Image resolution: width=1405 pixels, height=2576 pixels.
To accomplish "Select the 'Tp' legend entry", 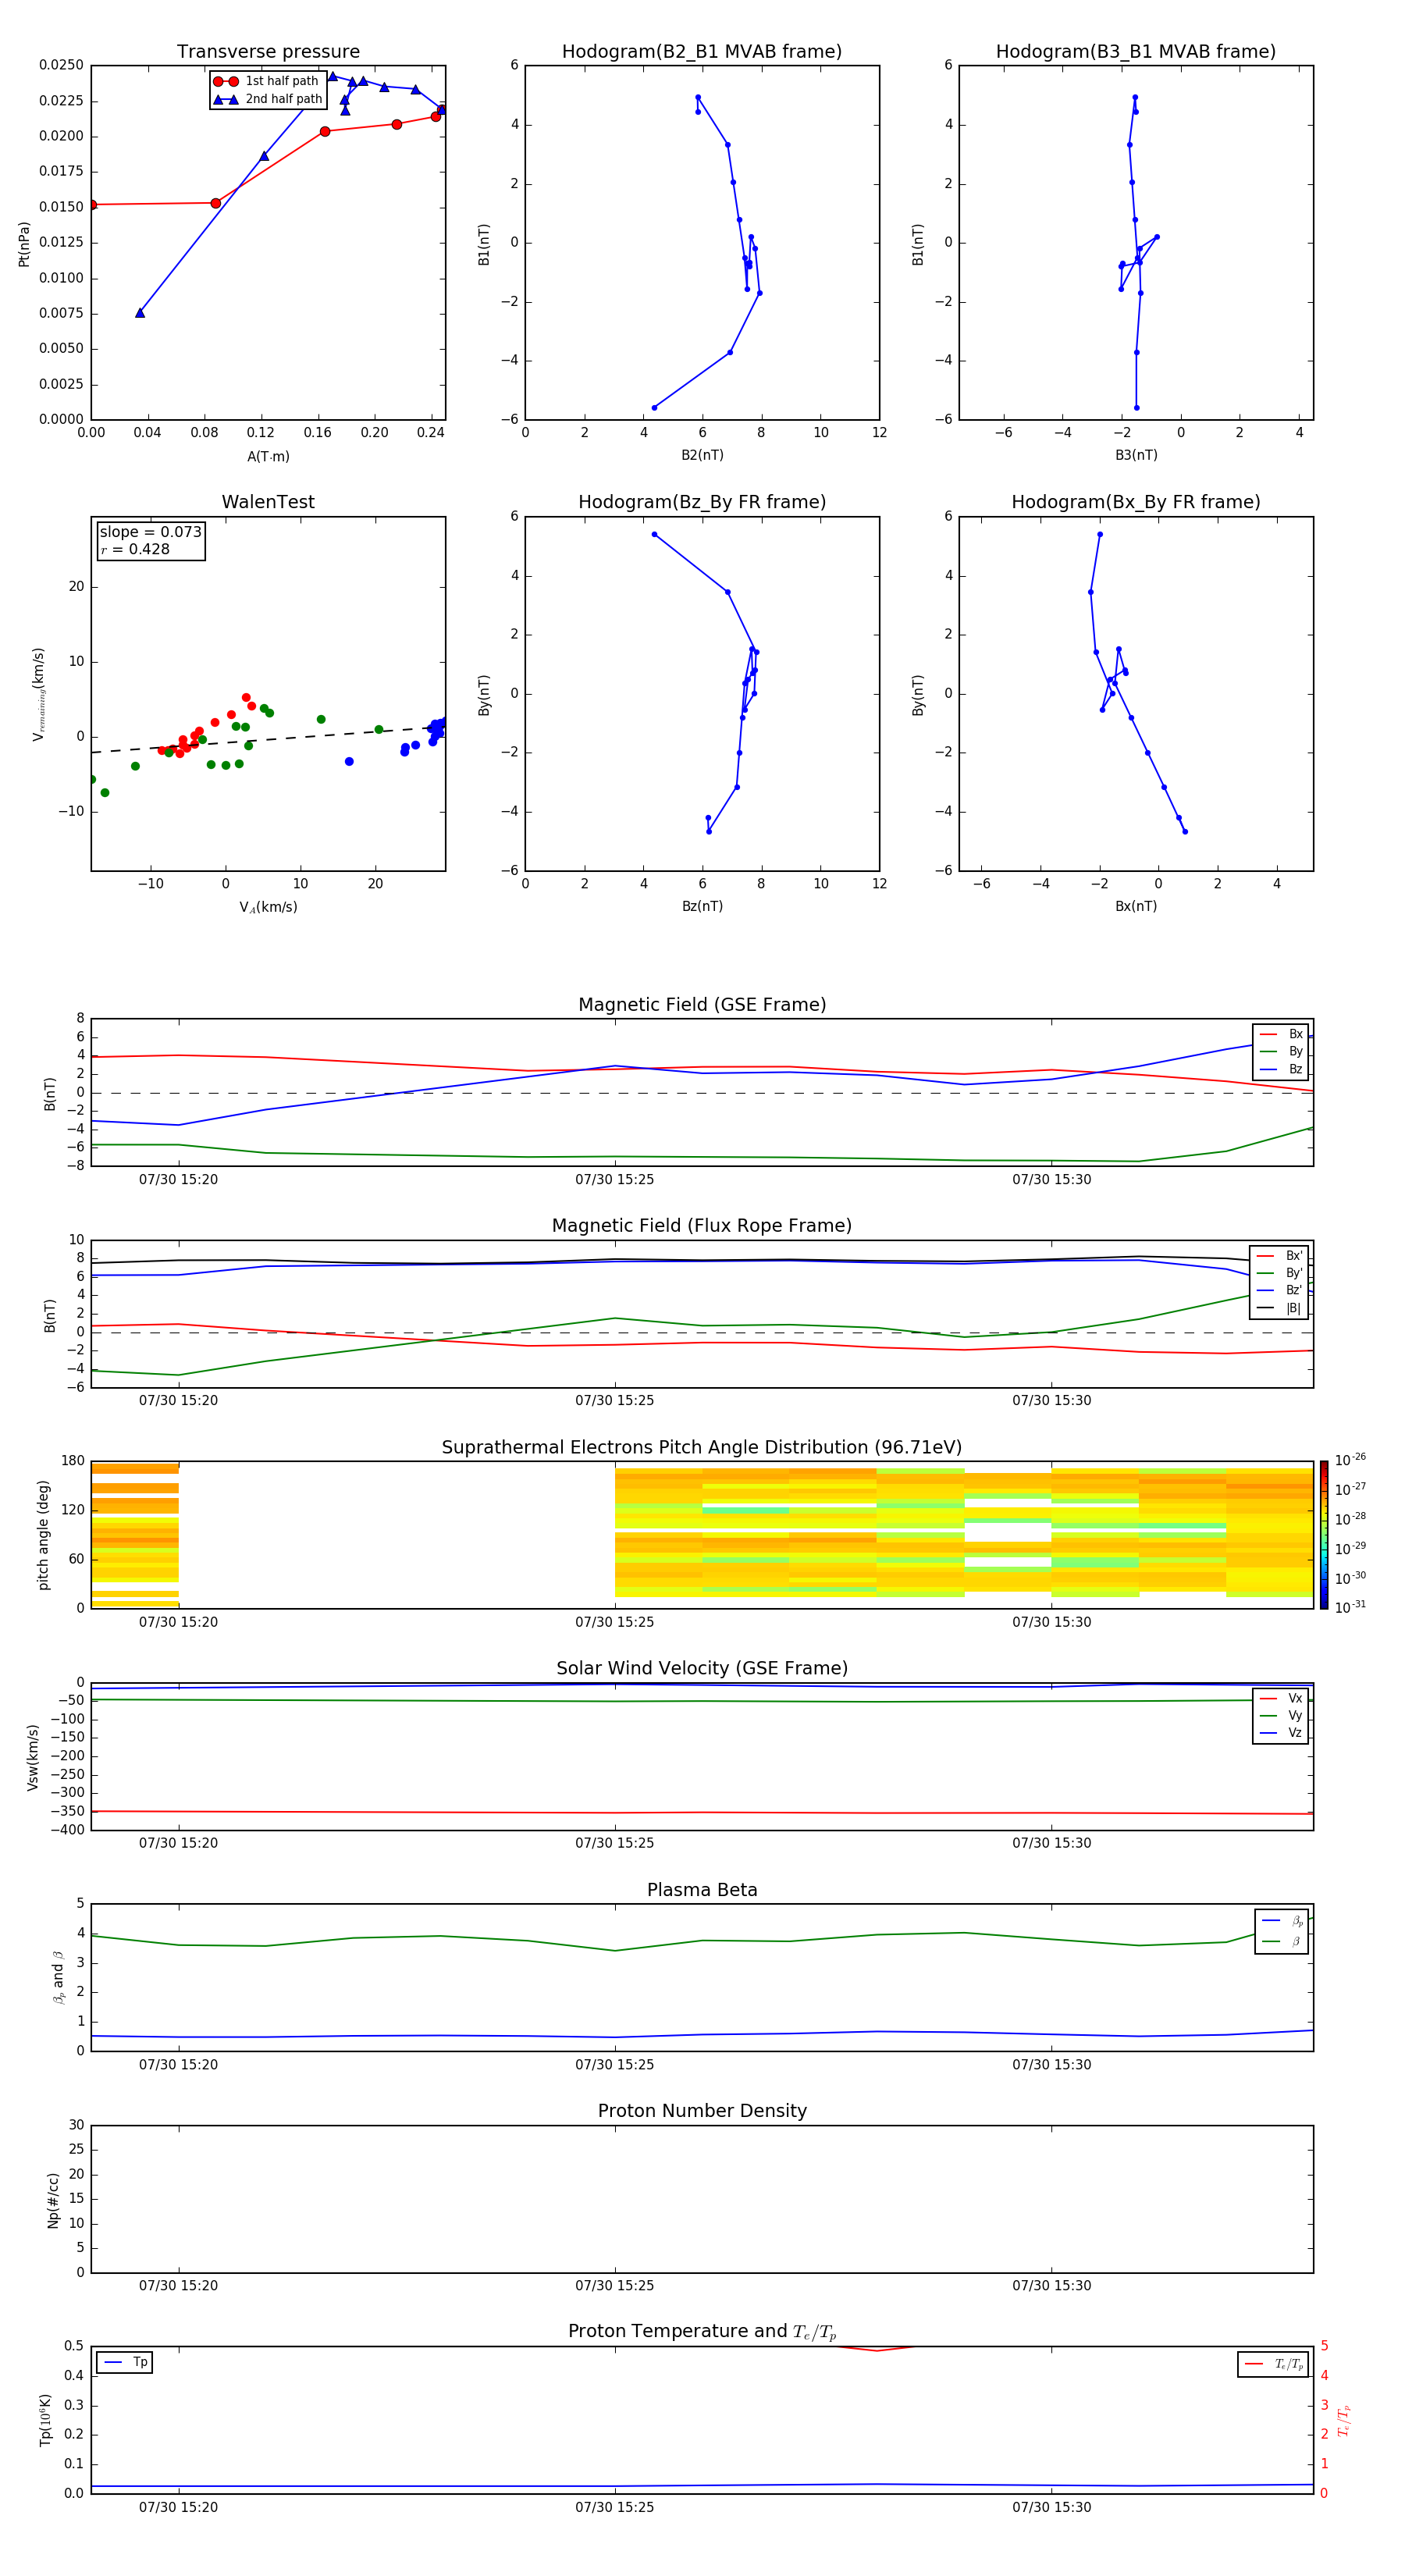I will click(x=125, y=2362).
